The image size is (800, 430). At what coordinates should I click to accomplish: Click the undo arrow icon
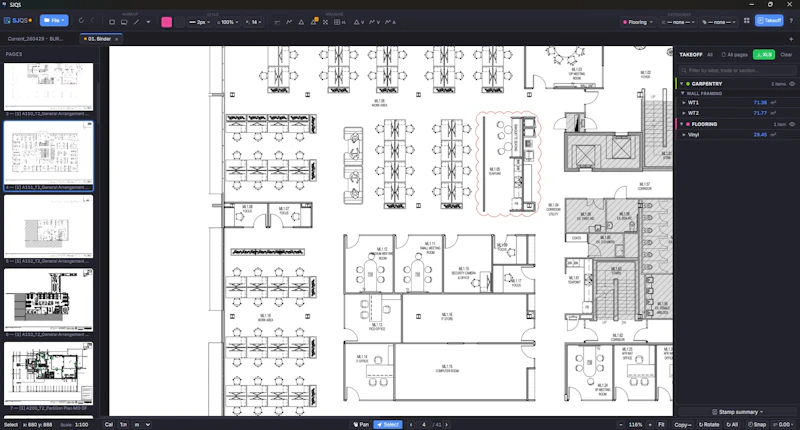[x=81, y=21]
